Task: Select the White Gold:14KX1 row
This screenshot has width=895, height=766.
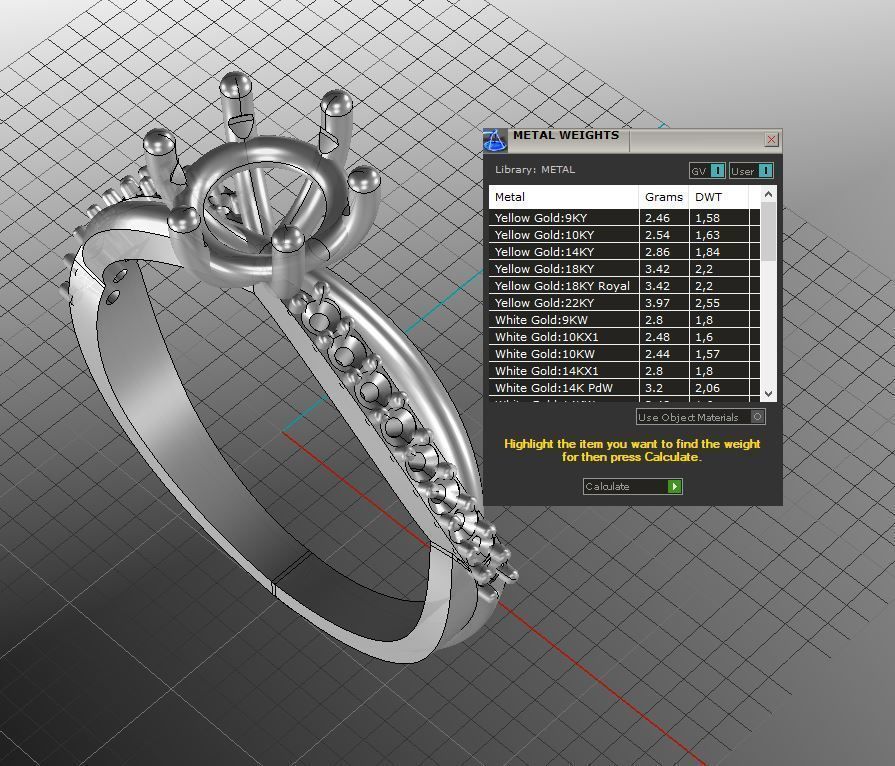Action: click(624, 371)
